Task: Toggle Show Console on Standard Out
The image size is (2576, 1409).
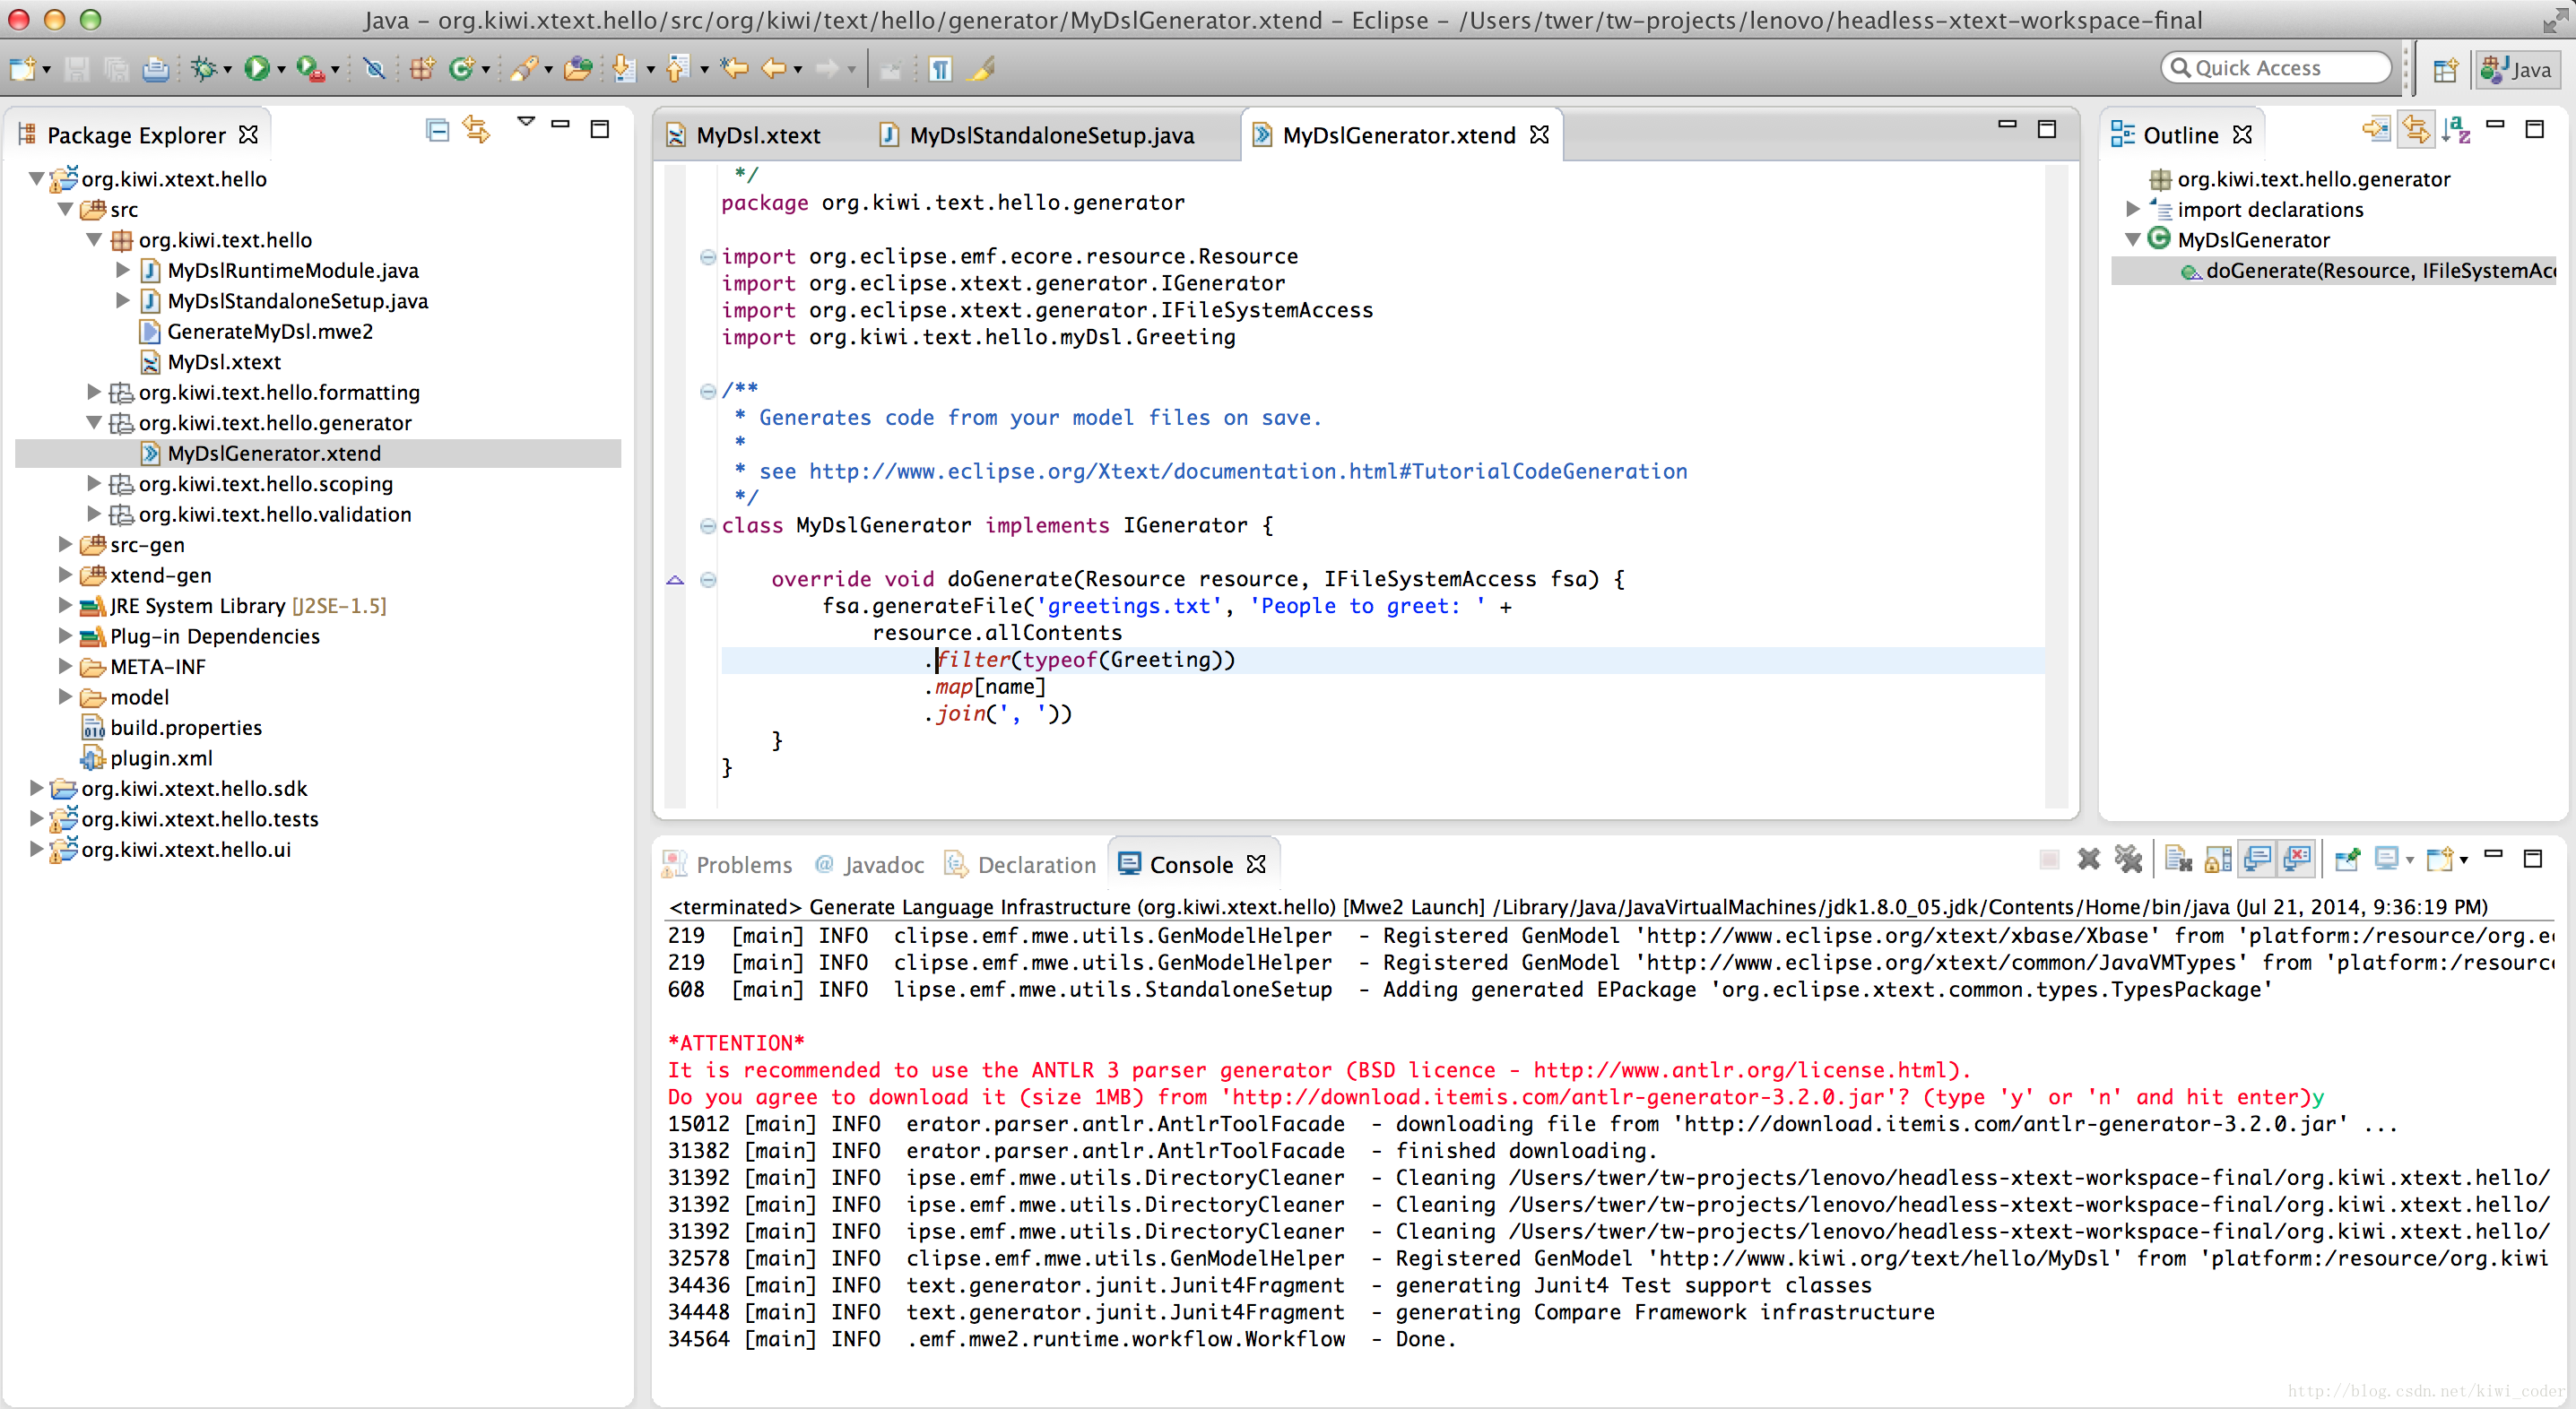Action: 2258,860
